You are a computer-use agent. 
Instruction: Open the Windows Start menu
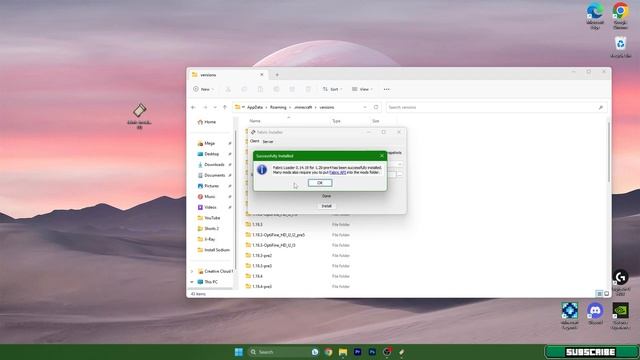click(239, 352)
